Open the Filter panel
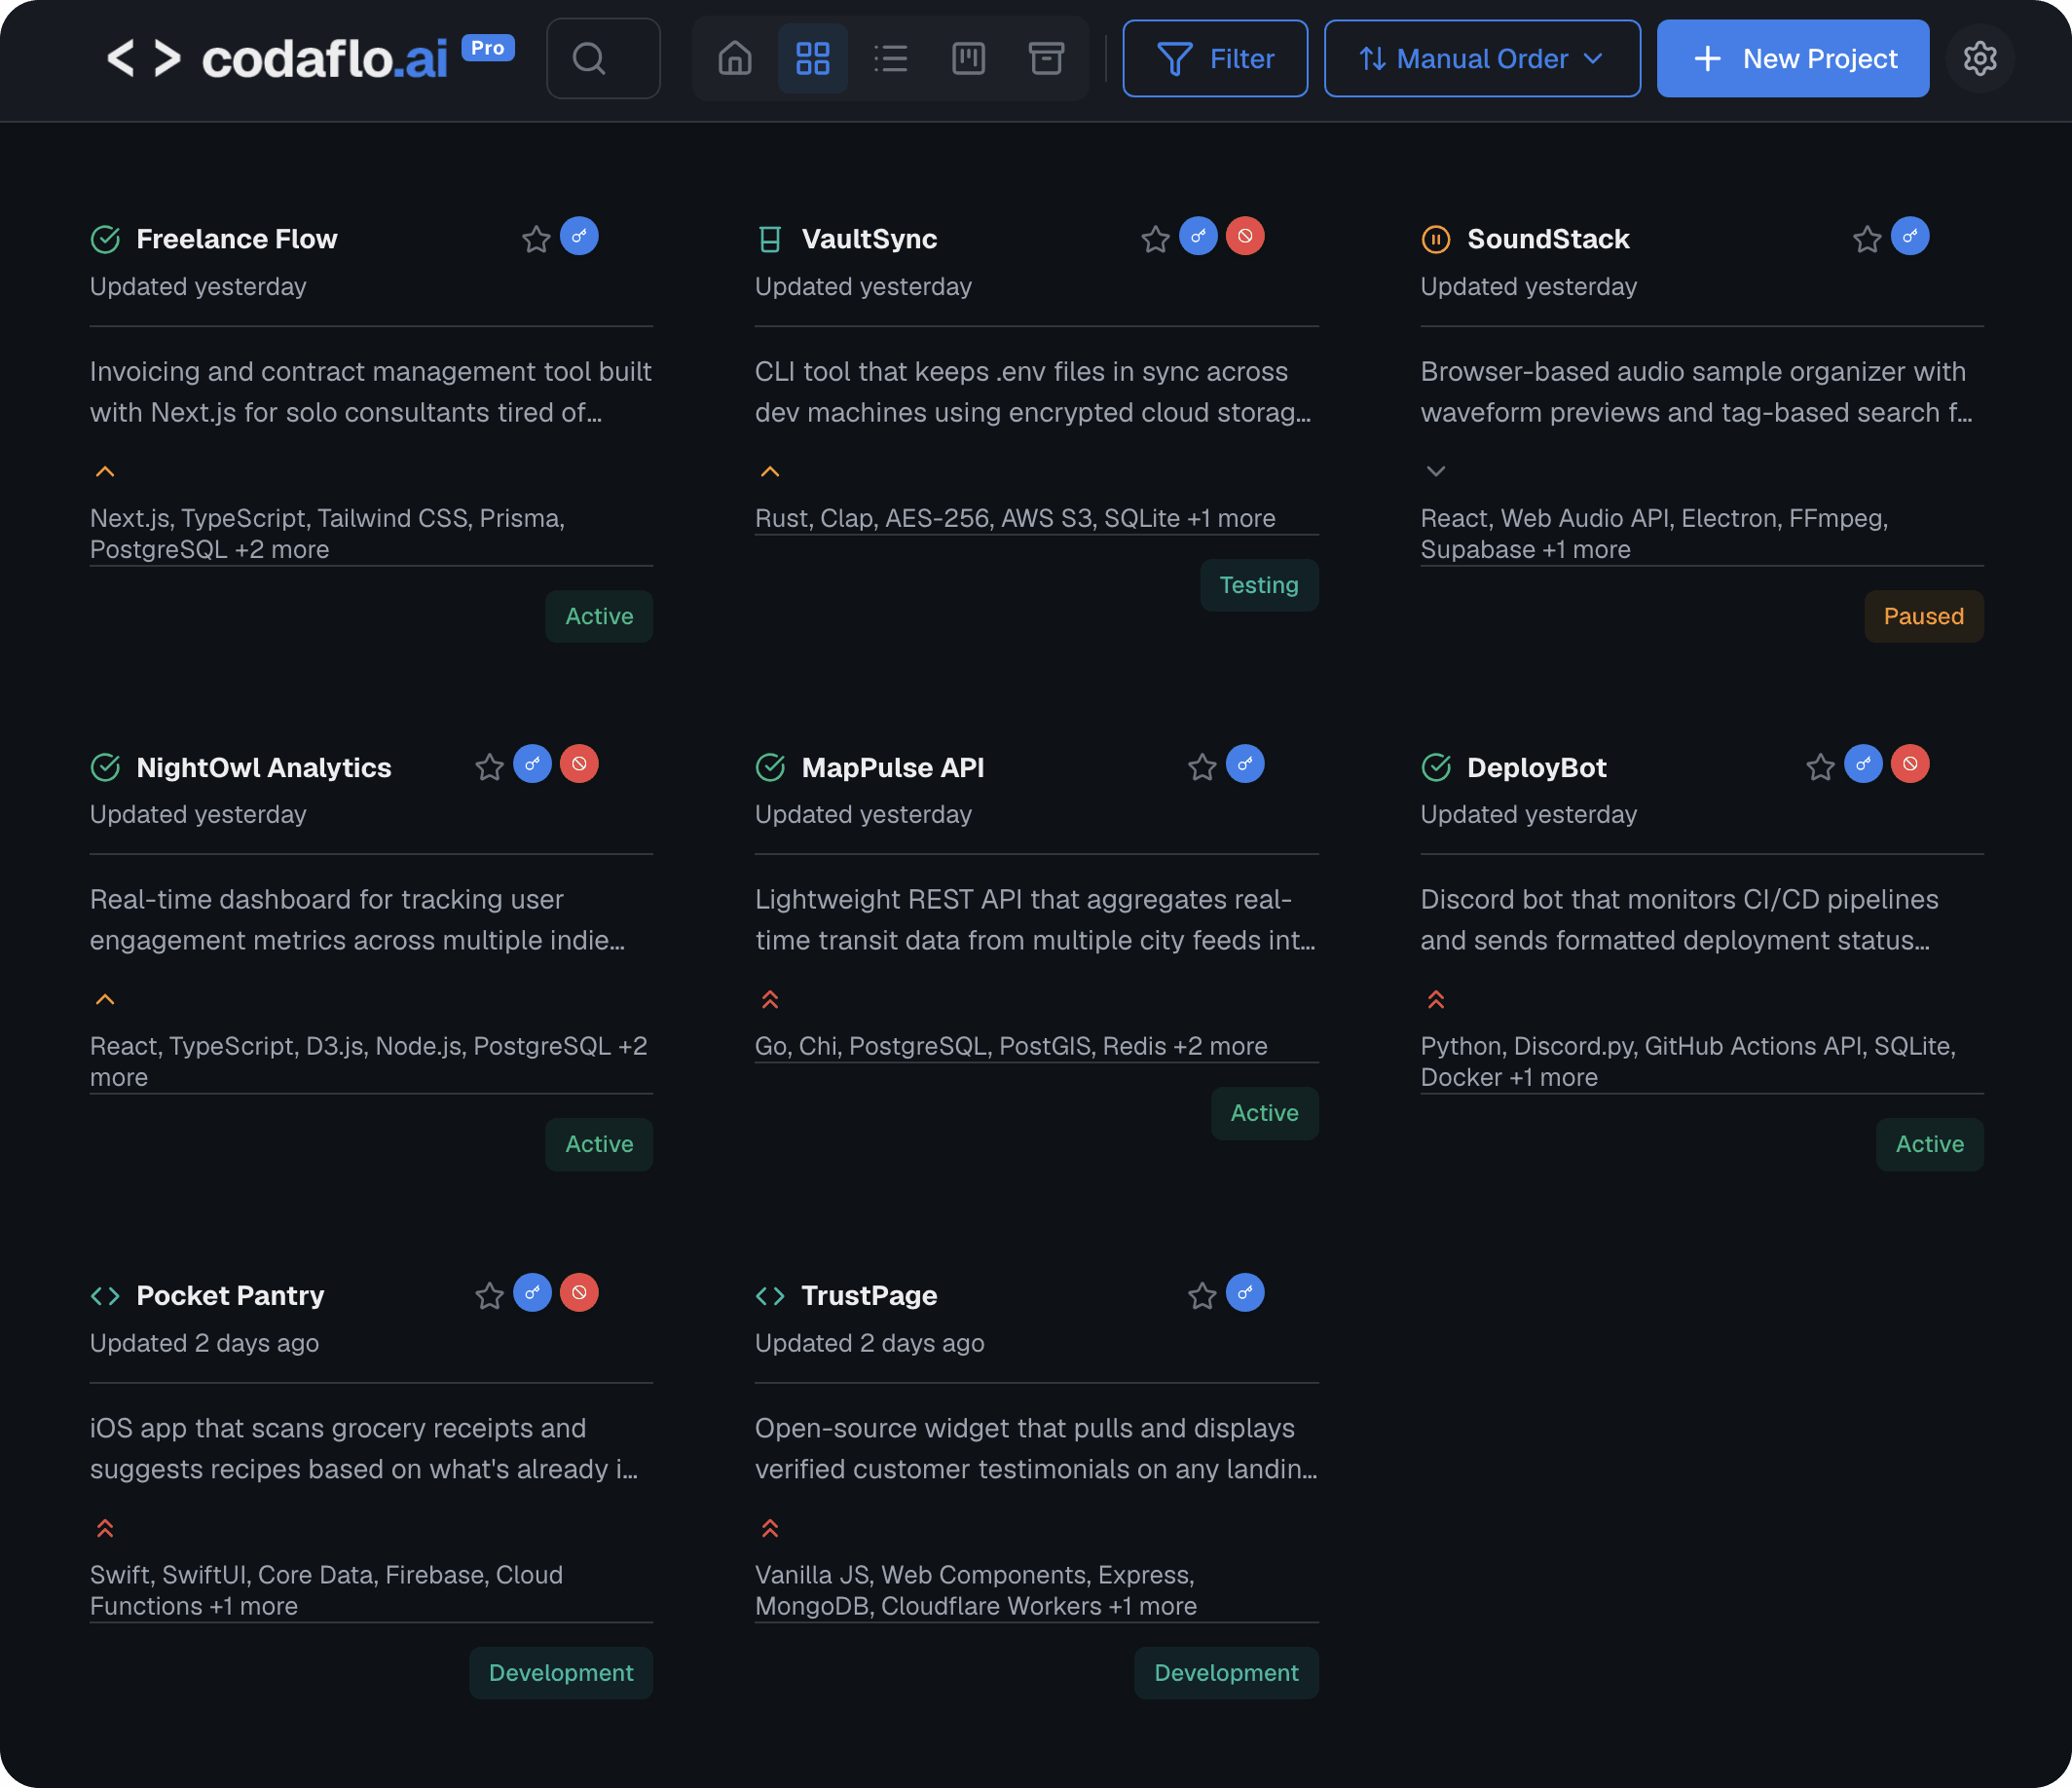Image resolution: width=2072 pixels, height=1788 pixels. tap(1215, 58)
